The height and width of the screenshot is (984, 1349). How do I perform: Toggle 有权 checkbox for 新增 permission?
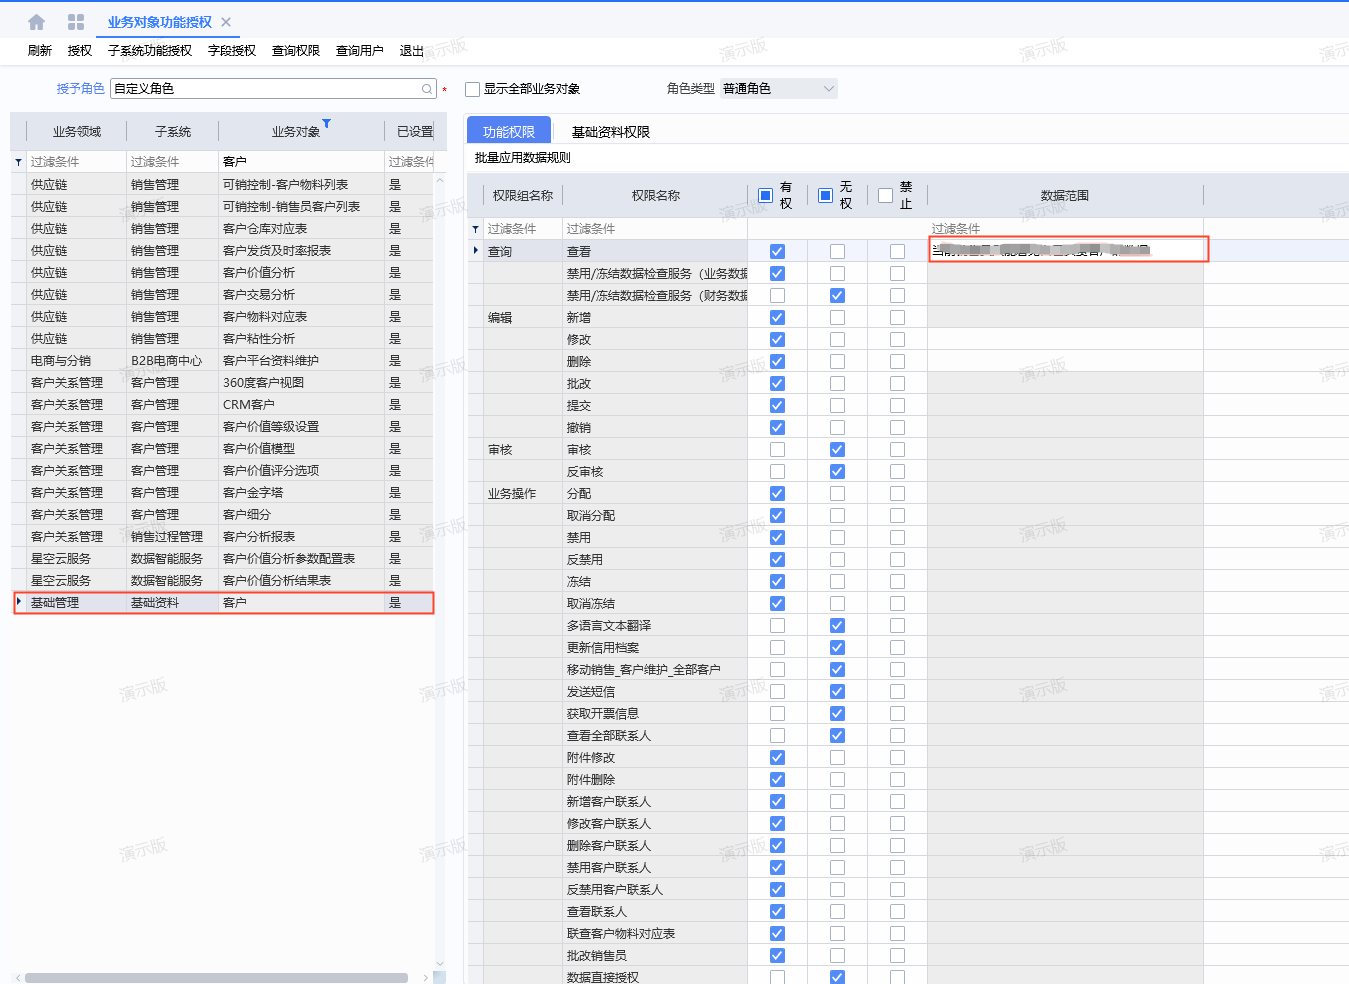click(x=777, y=318)
